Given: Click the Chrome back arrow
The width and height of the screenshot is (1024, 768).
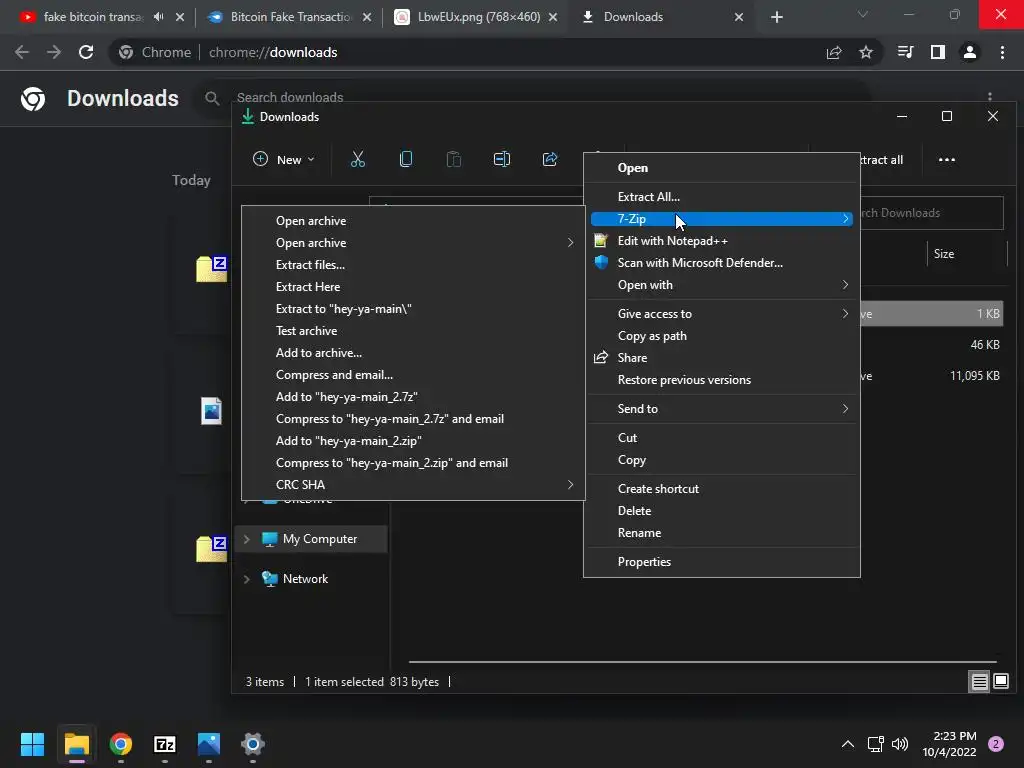Looking at the screenshot, I should 22,52.
